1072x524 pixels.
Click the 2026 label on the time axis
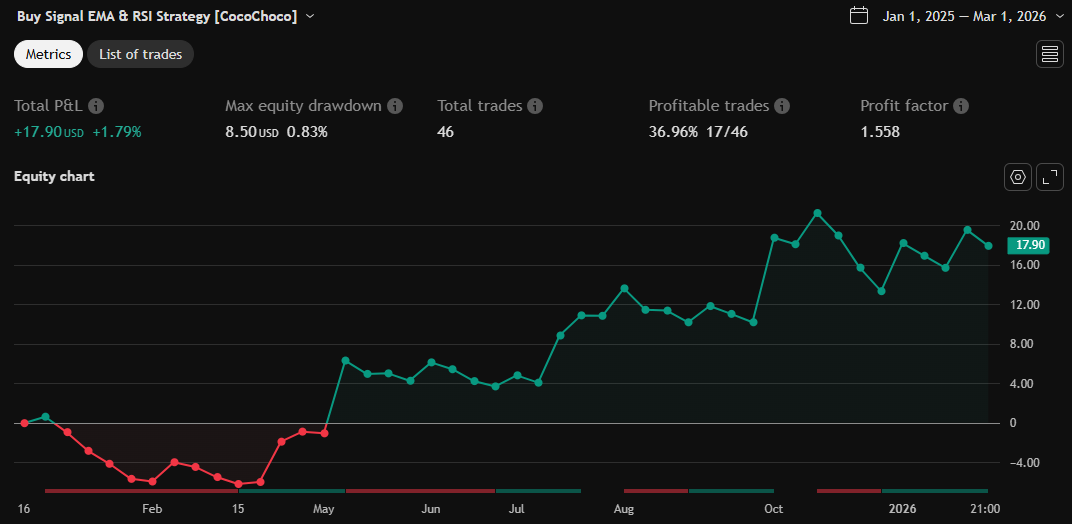point(902,509)
